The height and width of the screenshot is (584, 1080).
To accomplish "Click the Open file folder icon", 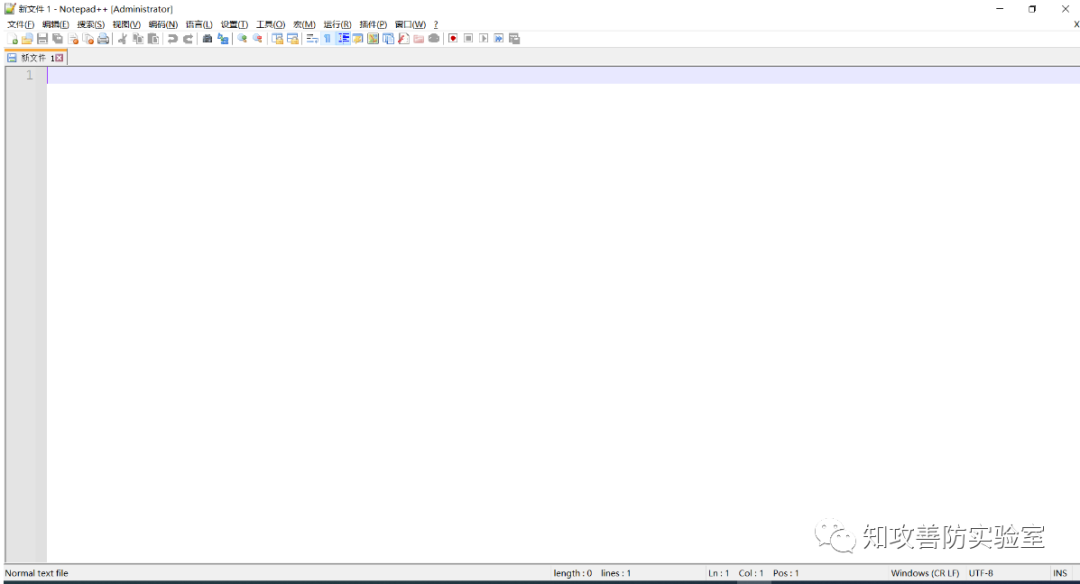I will [x=27, y=39].
